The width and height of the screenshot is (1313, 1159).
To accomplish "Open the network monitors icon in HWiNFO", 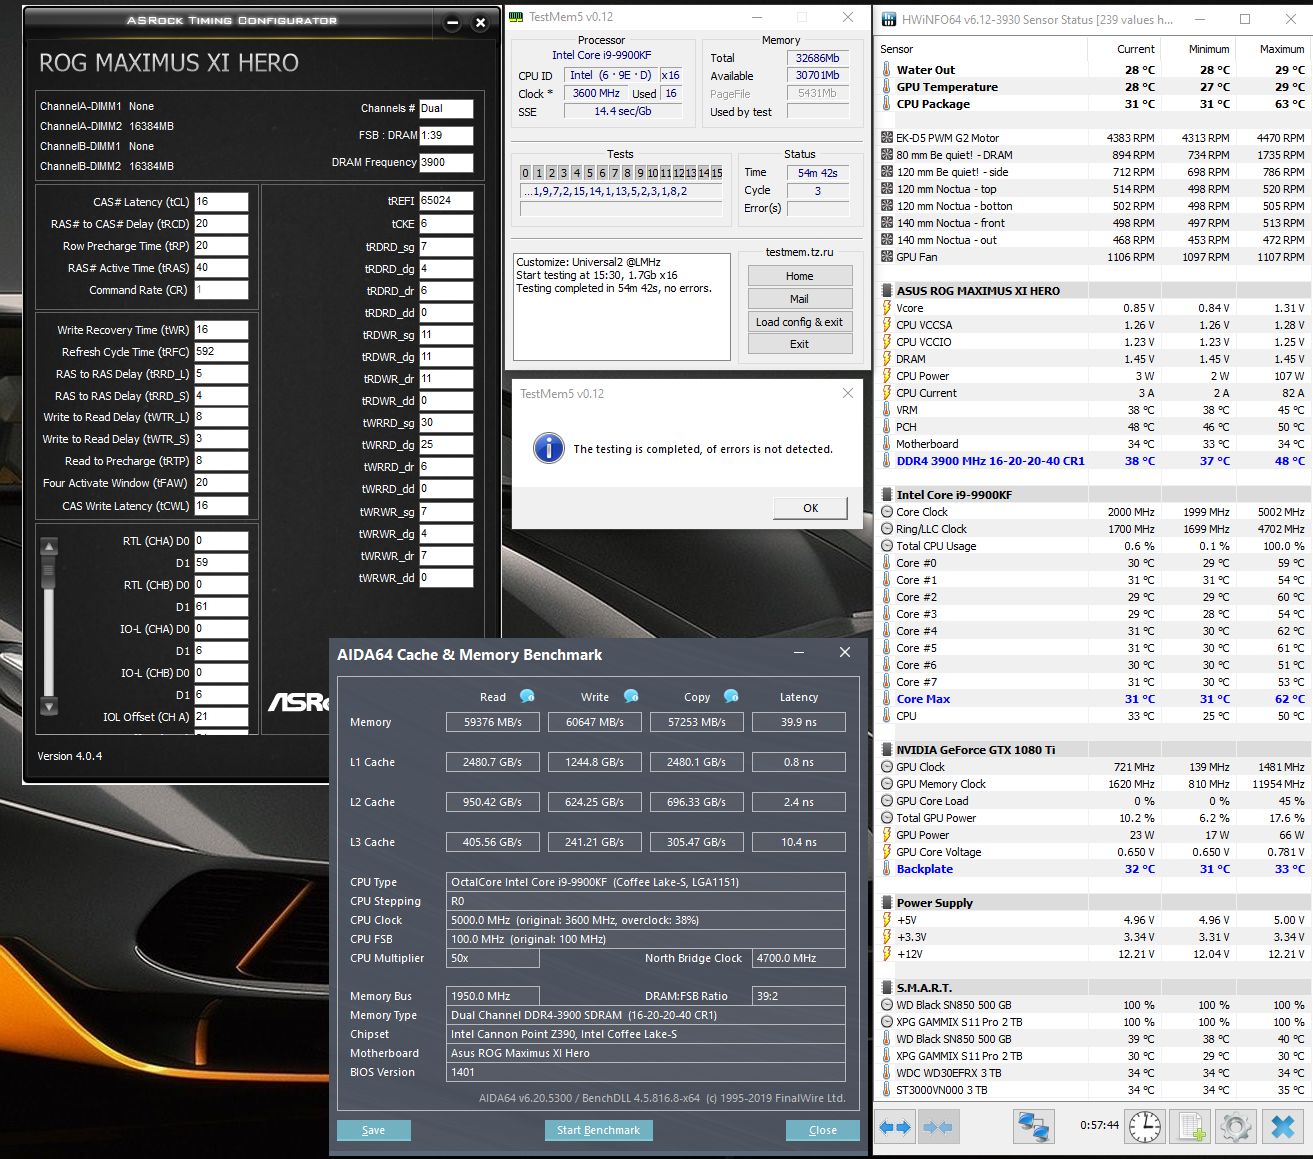I will pos(1033,1127).
